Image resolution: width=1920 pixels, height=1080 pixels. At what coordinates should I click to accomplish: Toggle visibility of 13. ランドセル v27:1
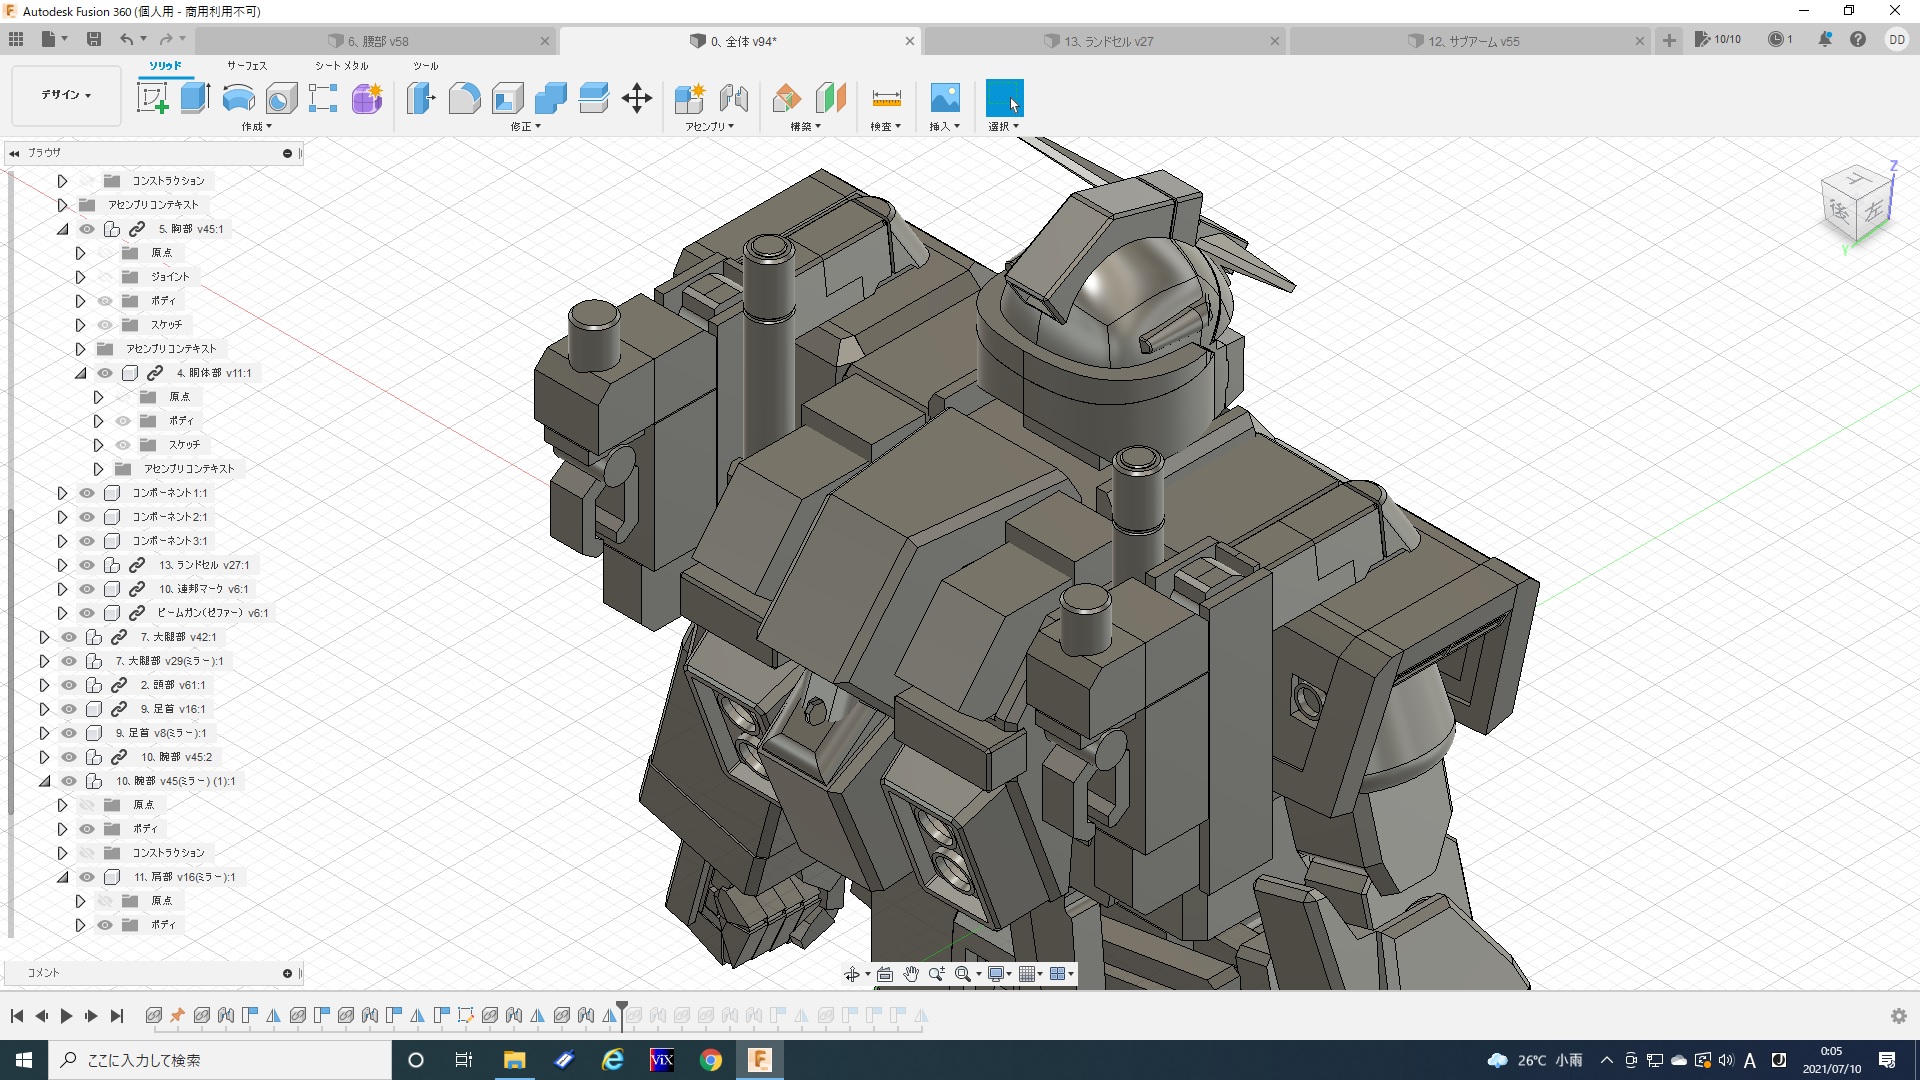[x=87, y=565]
